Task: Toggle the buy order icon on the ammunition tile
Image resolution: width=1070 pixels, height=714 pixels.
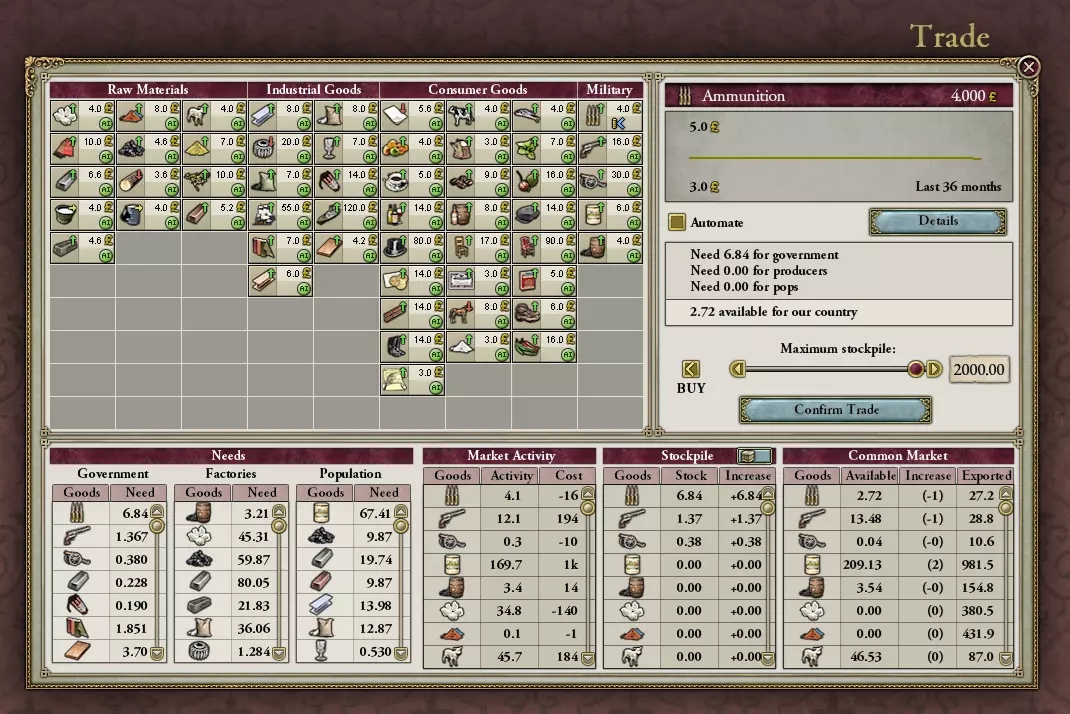Action: pos(619,124)
